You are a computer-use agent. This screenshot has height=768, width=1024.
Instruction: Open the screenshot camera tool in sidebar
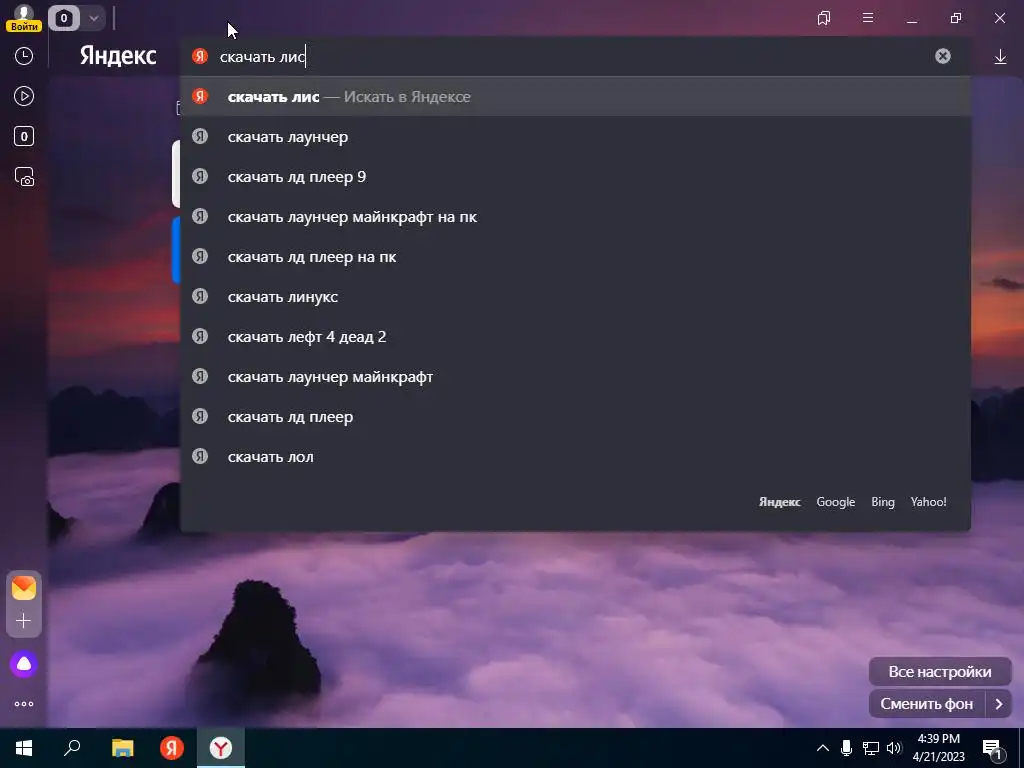point(24,177)
